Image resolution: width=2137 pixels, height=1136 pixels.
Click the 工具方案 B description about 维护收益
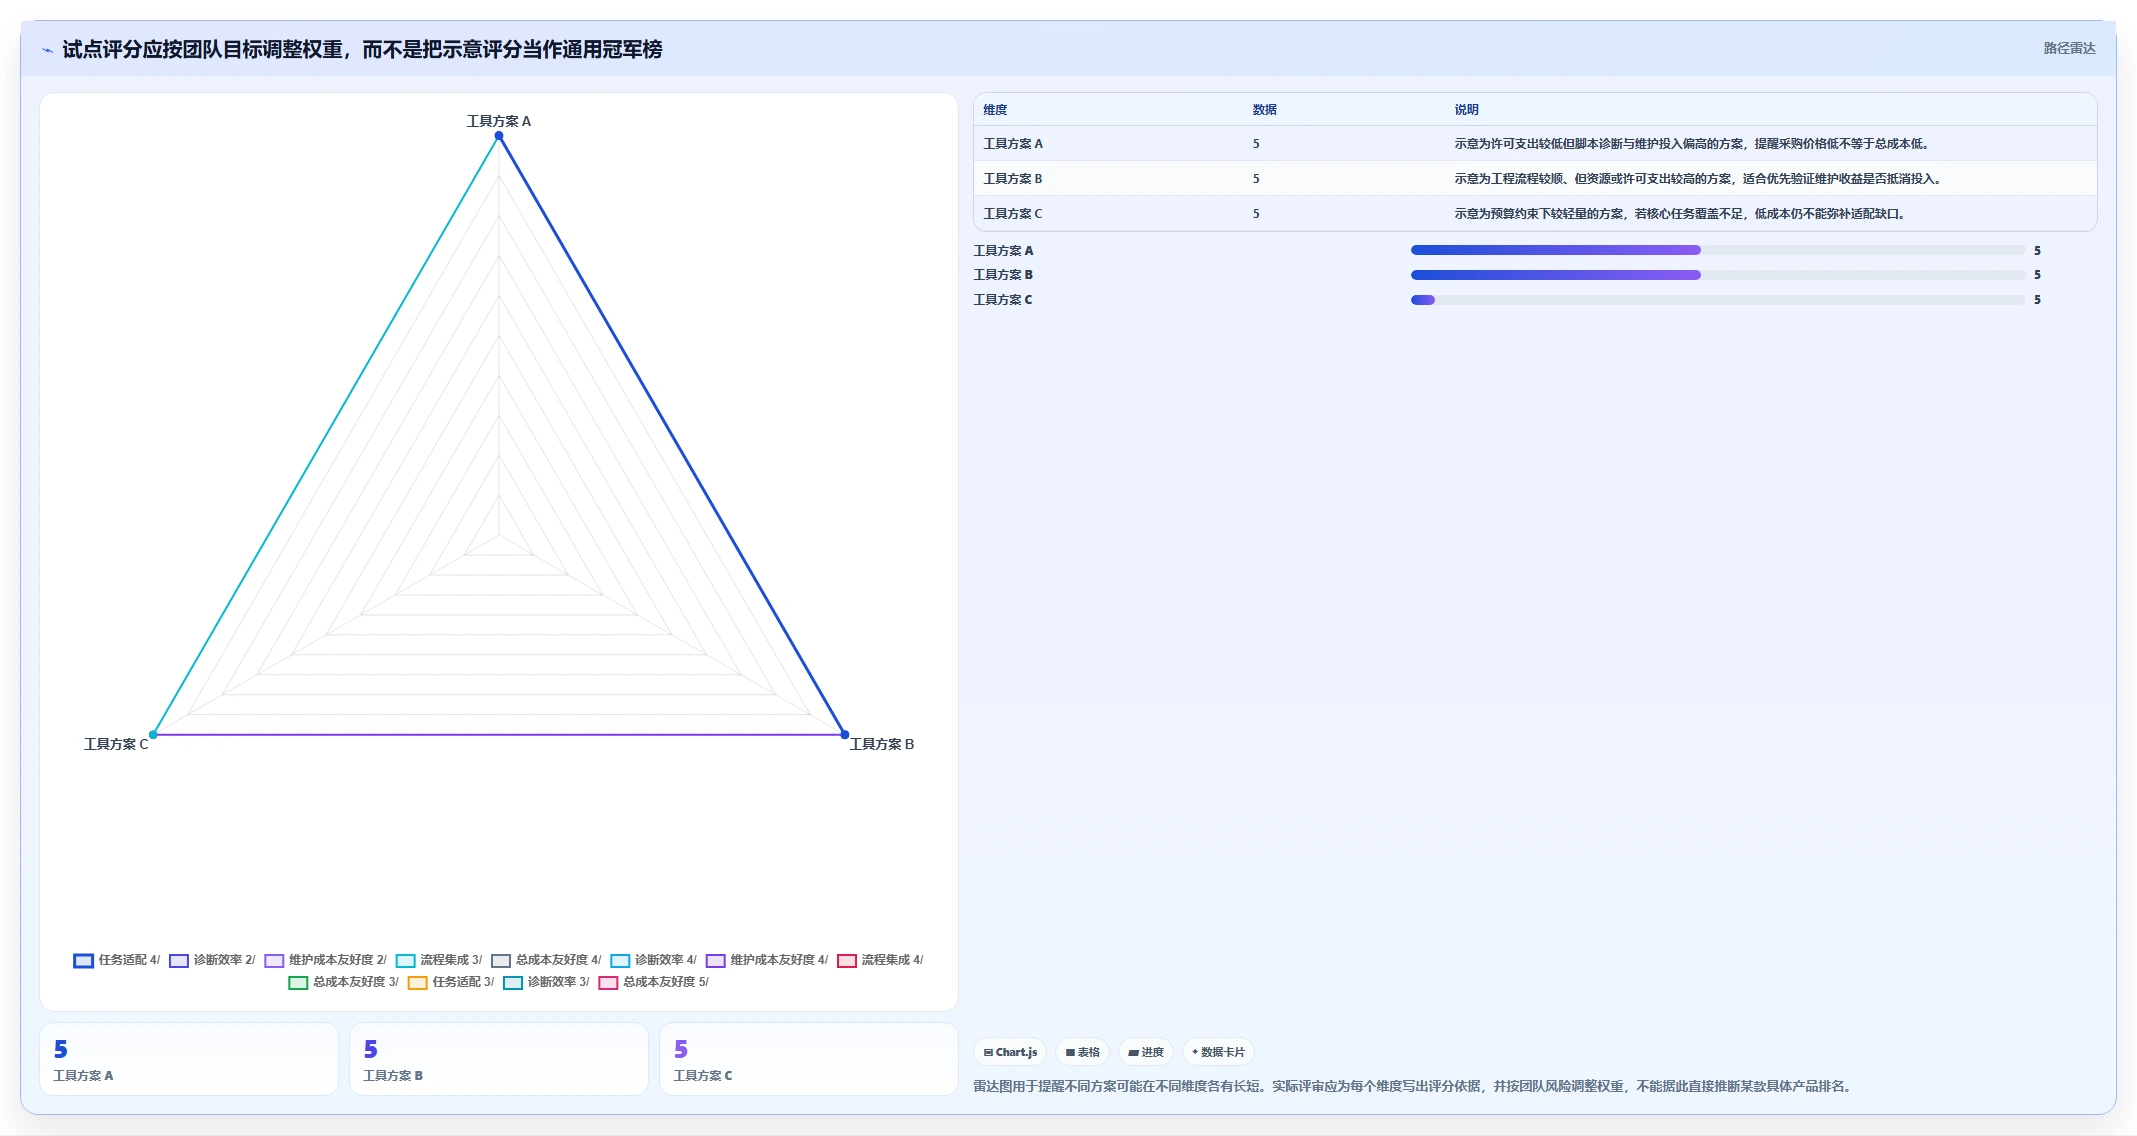coord(1698,179)
